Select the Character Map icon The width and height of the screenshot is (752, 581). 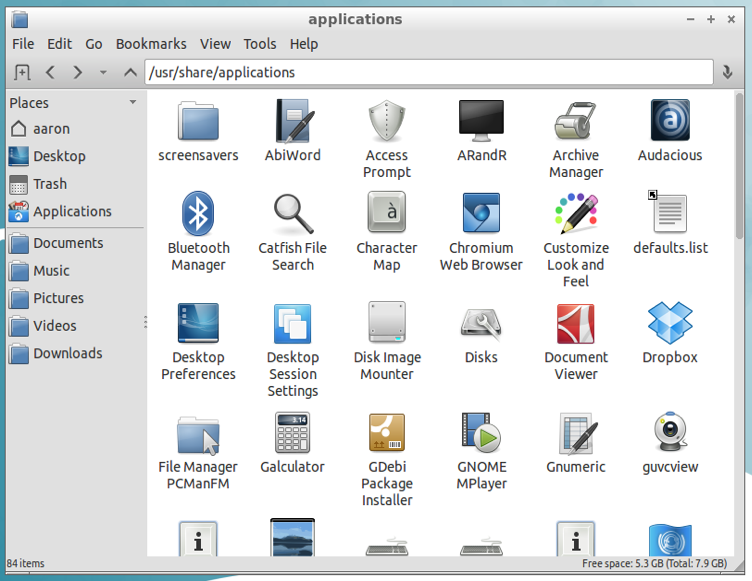387,212
